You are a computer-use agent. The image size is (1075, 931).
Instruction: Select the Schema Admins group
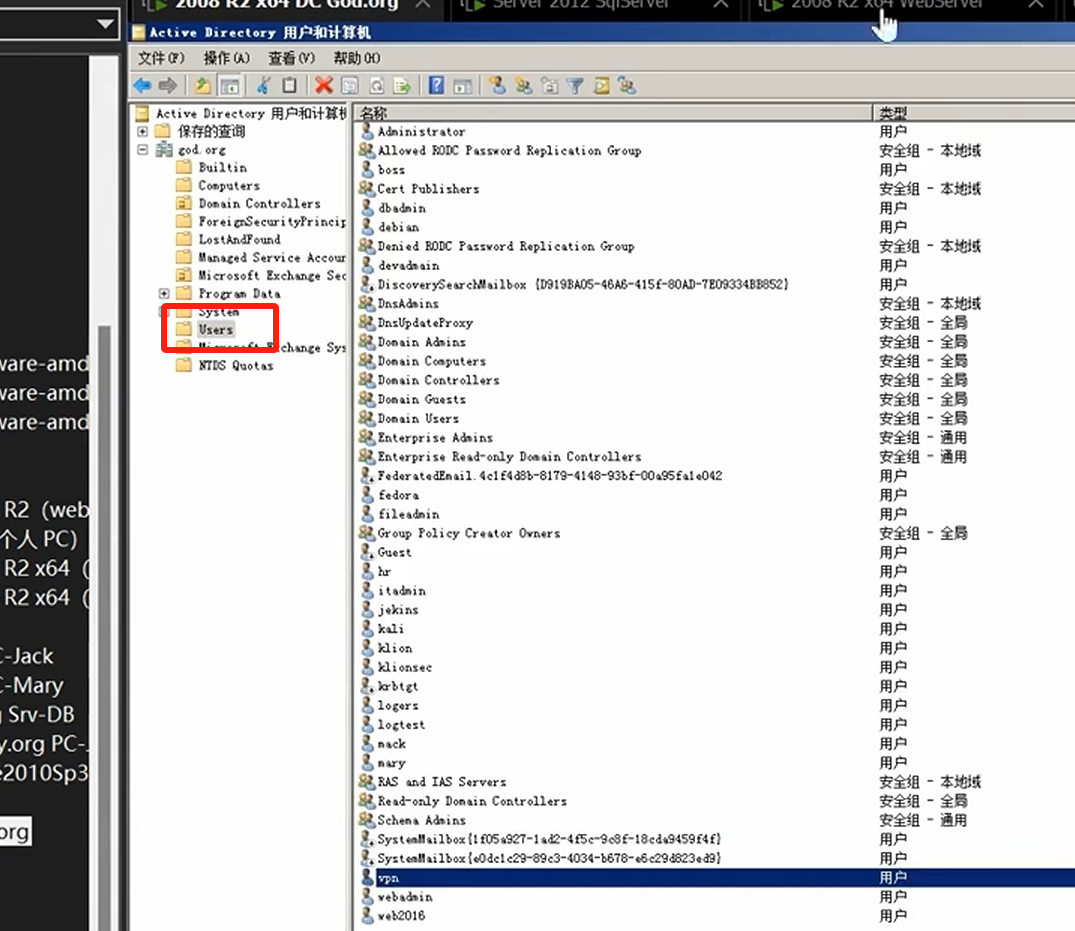tap(422, 820)
